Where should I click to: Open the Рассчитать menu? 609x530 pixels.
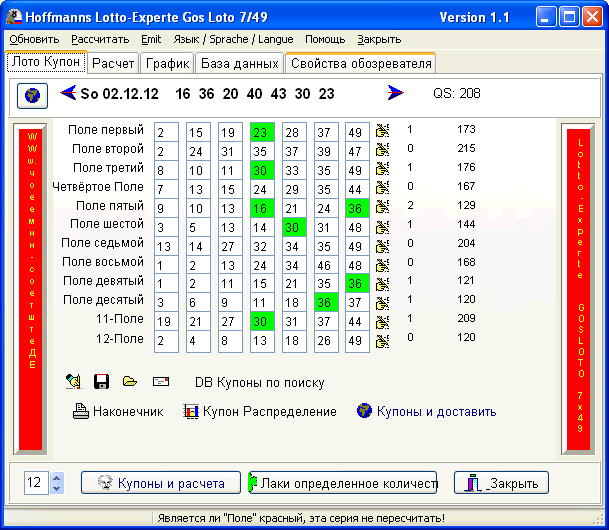click(100, 40)
